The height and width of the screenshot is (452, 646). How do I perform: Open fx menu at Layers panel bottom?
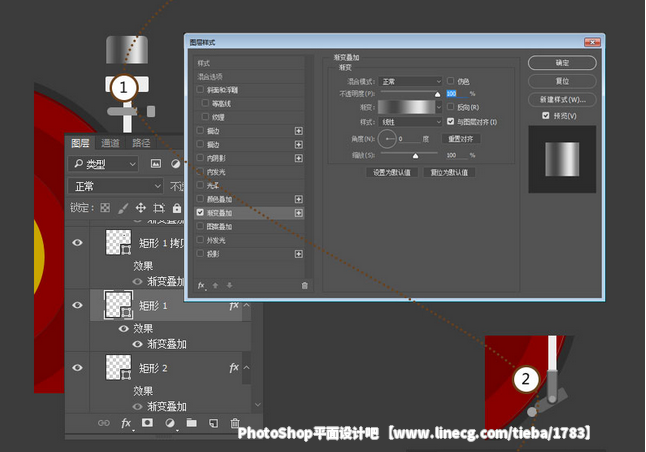click(x=126, y=423)
